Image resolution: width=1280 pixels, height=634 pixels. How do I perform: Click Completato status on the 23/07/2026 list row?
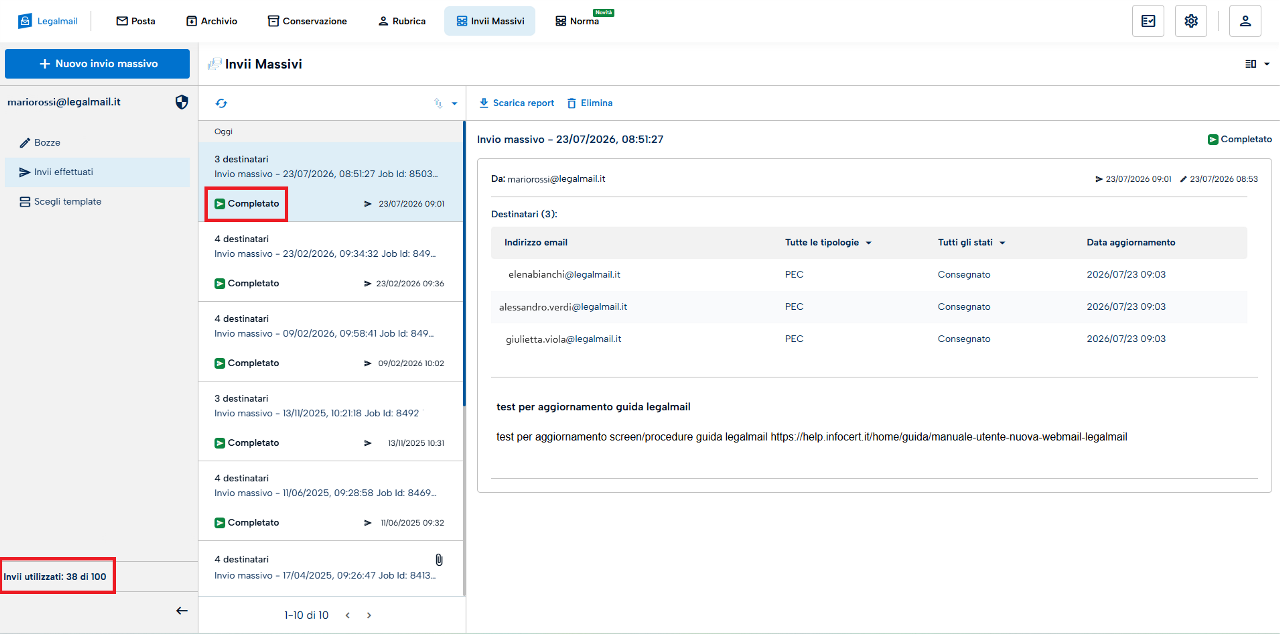tap(247, 204)
